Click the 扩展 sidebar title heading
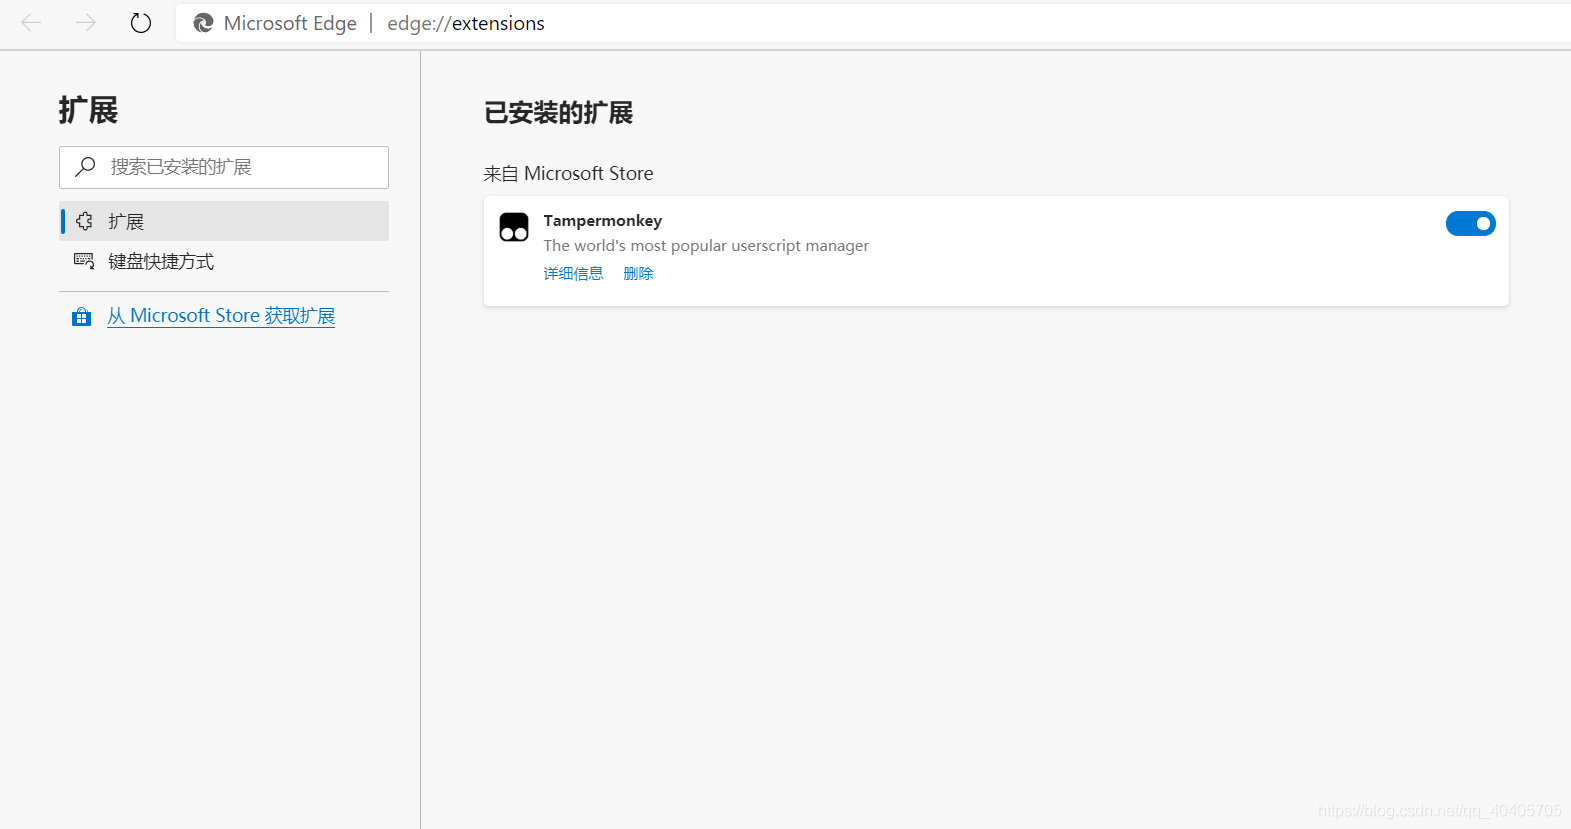This screenshot has height=829, width=1571. pyautogui.click(x=88, y=110)
